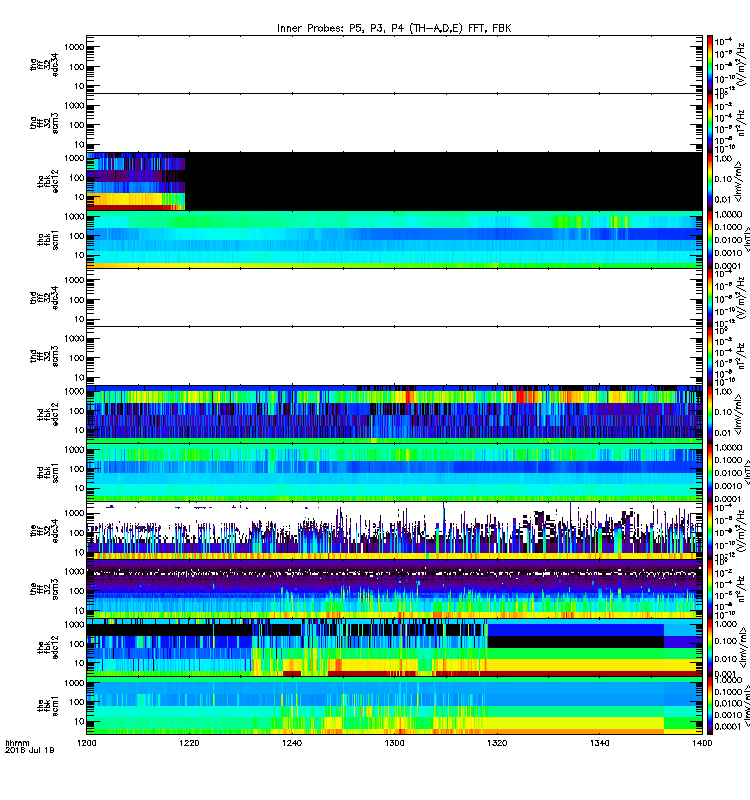This screenshot has width=750, height=800.
Task: Select the "thd fff 32 edc34" panel label
Action: [x=44, y=297]
